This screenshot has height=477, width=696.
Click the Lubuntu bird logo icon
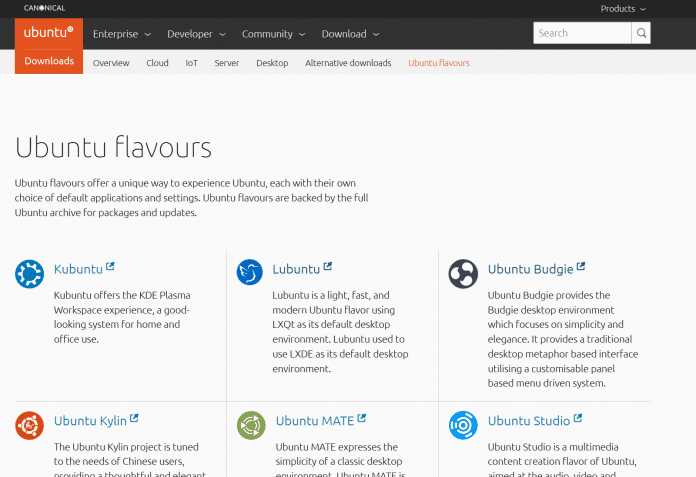pyautogui.click(x=250, y=273)
